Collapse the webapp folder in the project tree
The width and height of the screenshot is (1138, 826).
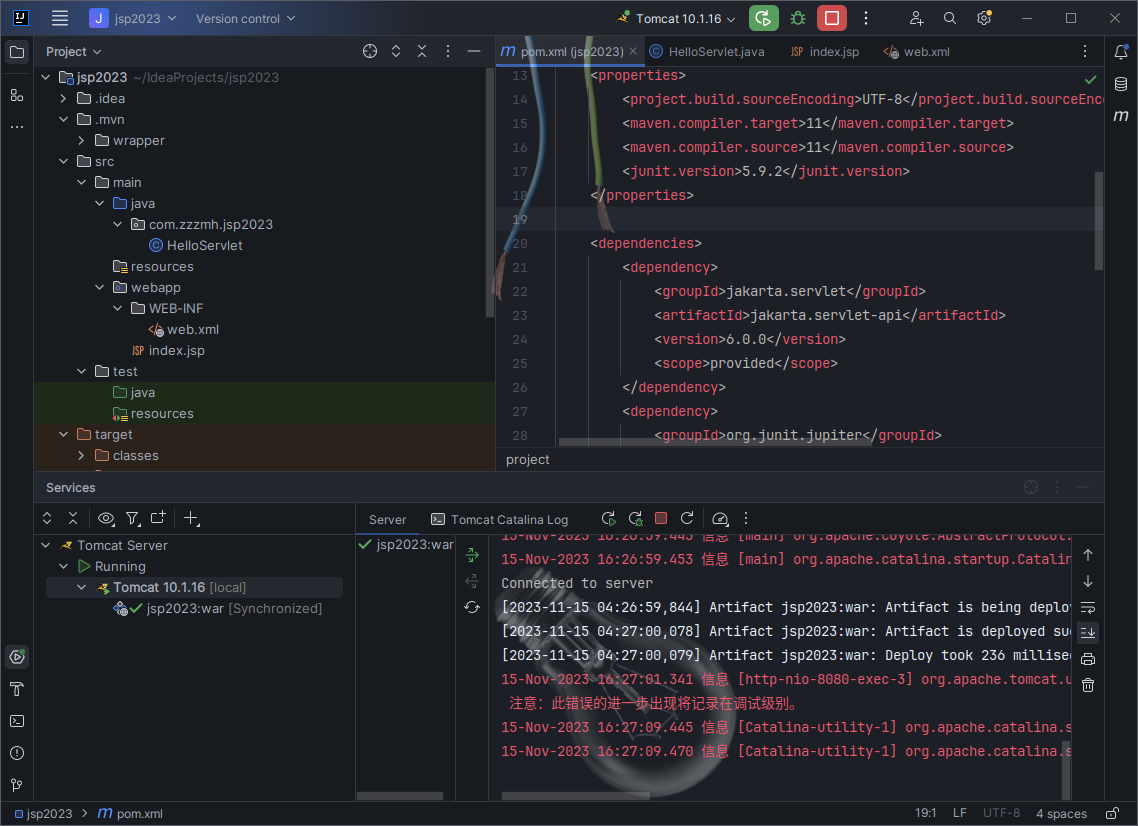[x=100, y=288]
